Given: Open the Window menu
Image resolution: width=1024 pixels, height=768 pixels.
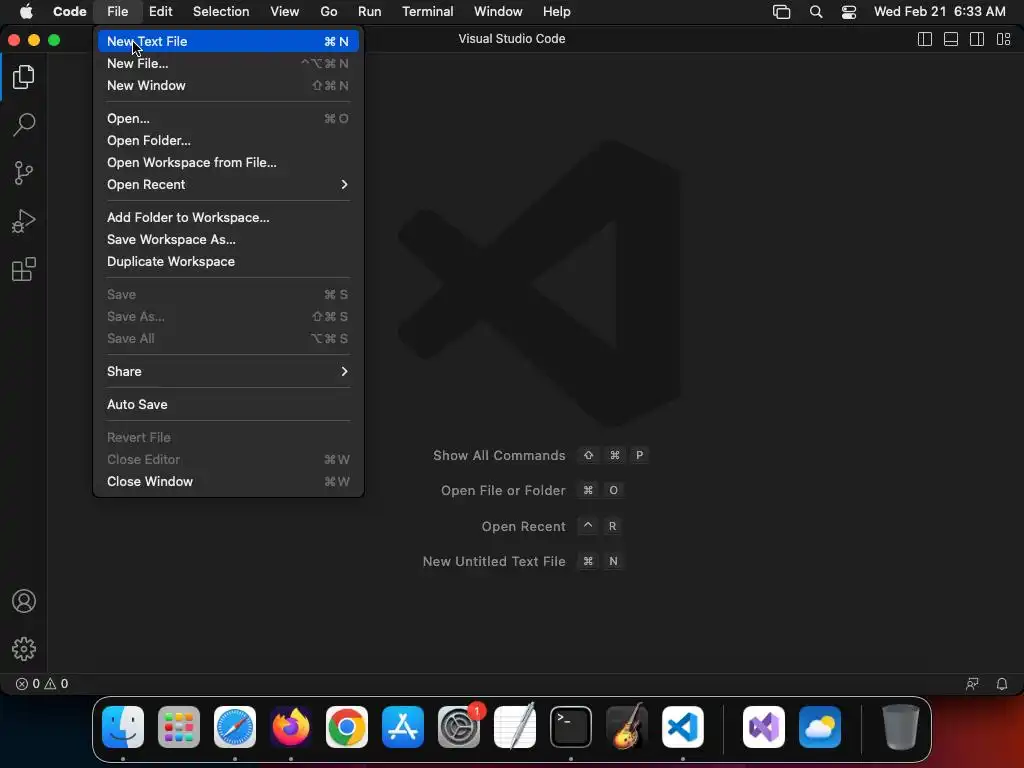Looking at the screenshot, I should pyautogui.click(x=498, y=12).
